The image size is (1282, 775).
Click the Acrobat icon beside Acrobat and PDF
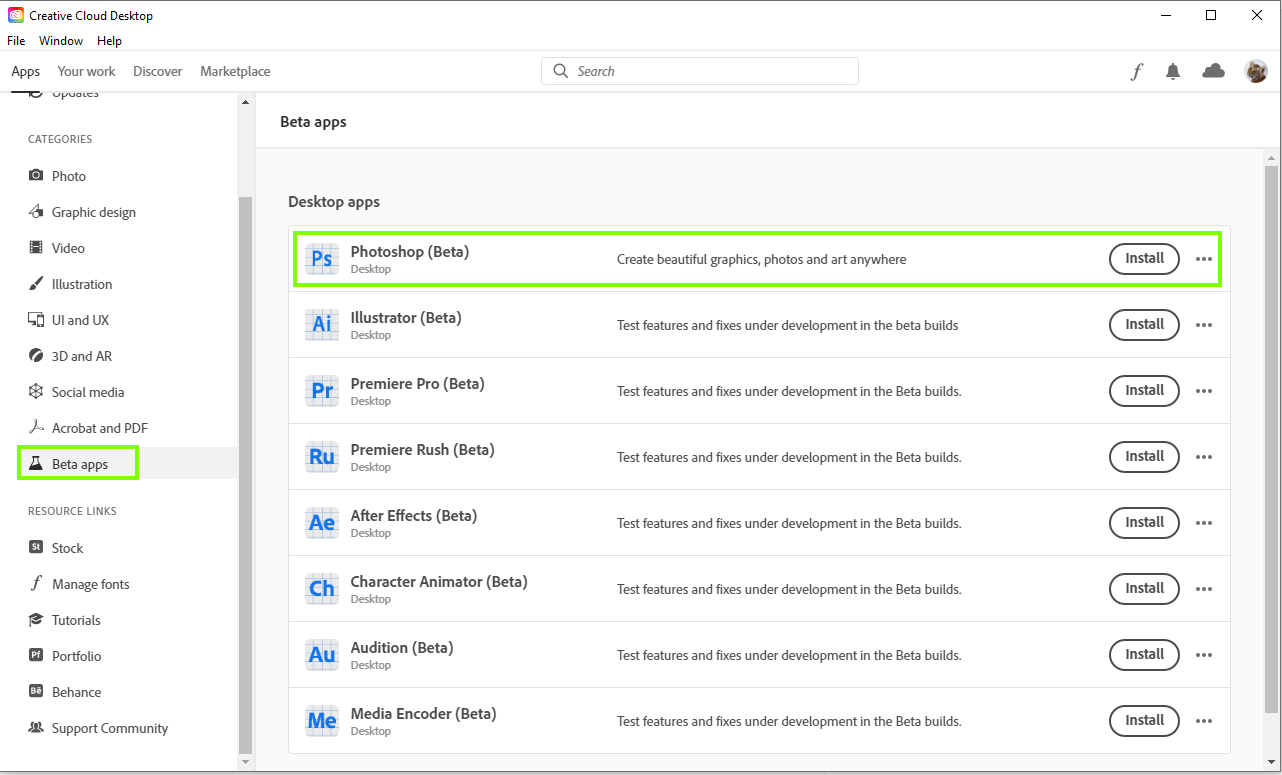point(36,428)
